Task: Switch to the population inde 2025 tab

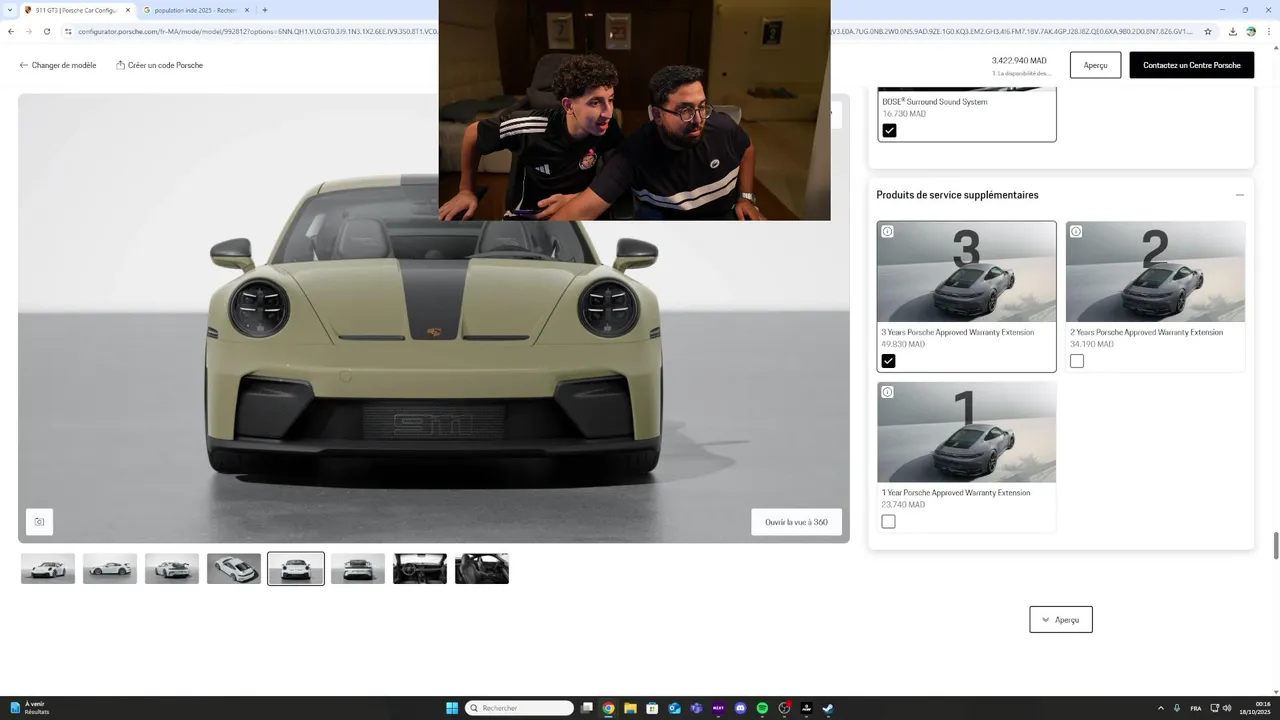Action: click(x=196, y=10)
